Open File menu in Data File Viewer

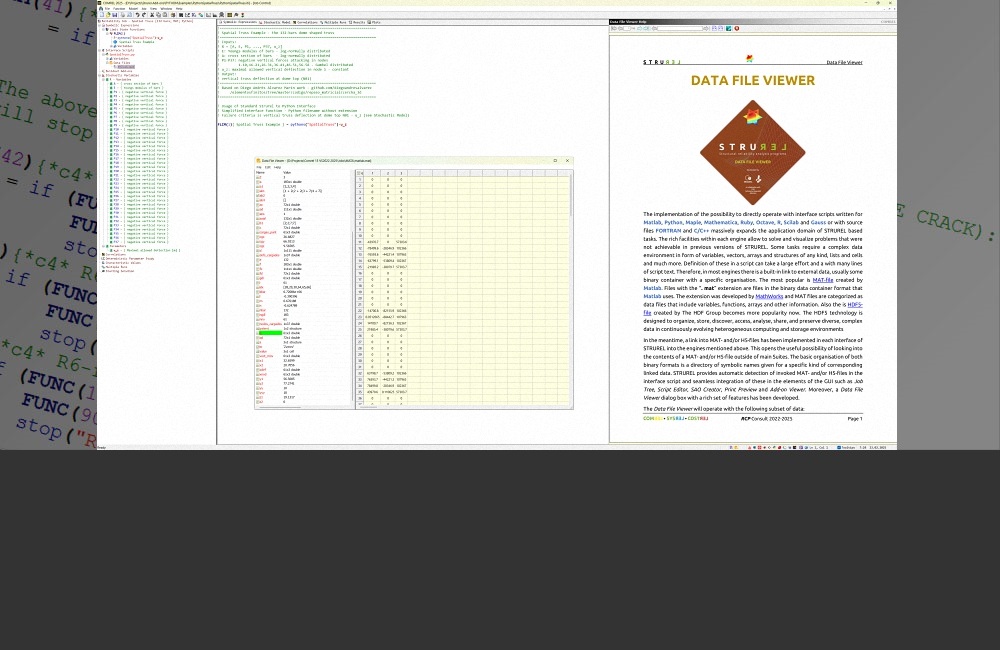click(x=258, y=167)
